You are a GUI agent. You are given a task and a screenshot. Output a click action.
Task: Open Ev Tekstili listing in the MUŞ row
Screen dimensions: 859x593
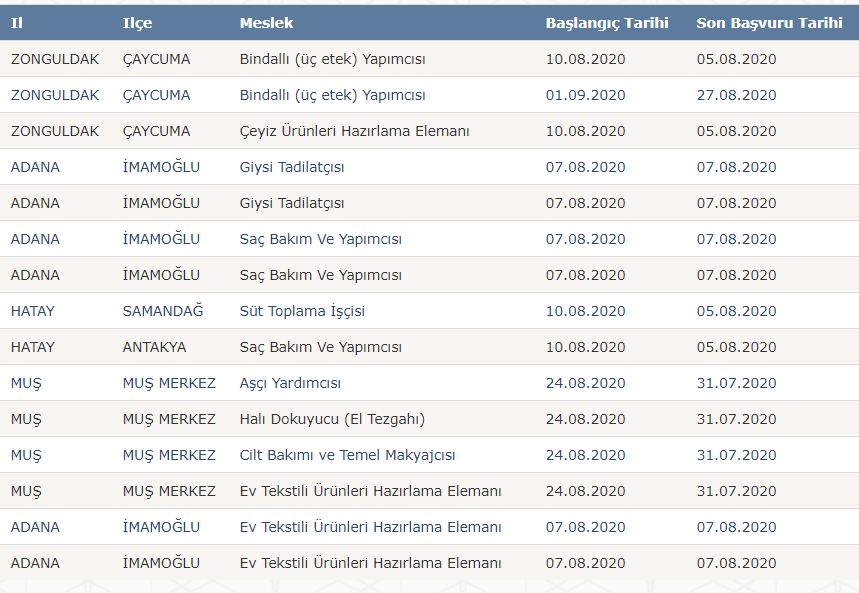coord(370,491)
